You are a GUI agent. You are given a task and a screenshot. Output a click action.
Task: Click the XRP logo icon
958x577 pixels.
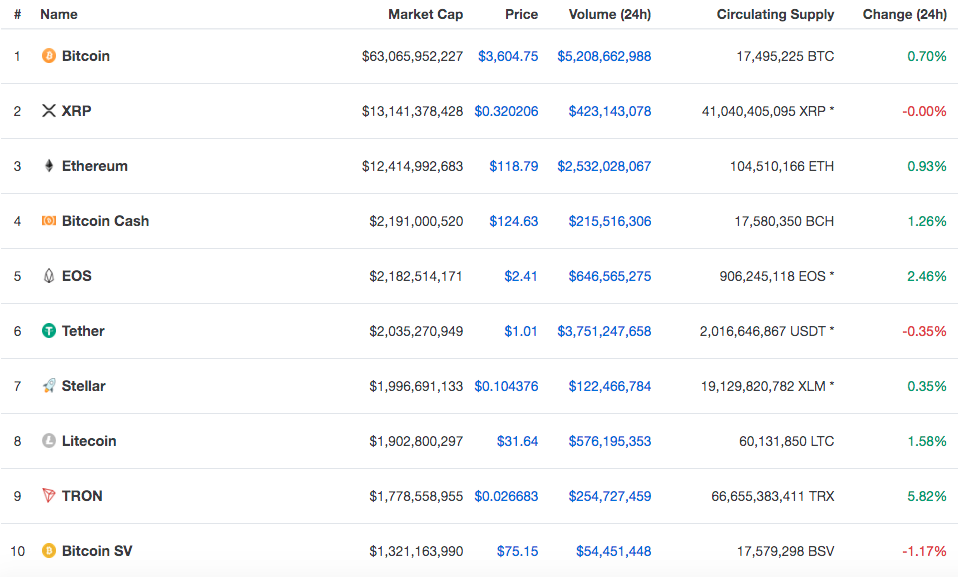tap(49, 111)
